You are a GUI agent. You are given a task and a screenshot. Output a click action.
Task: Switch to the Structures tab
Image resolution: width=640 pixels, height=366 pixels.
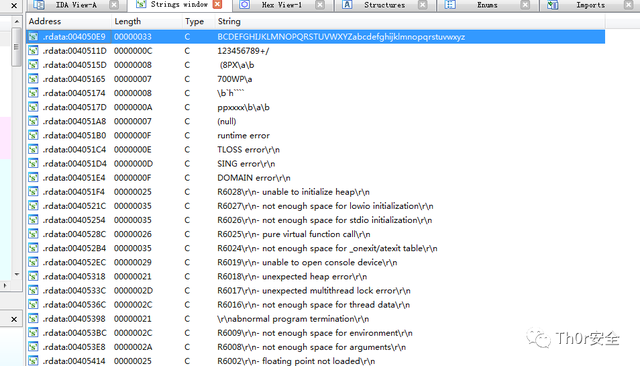[x=384, y=5]
